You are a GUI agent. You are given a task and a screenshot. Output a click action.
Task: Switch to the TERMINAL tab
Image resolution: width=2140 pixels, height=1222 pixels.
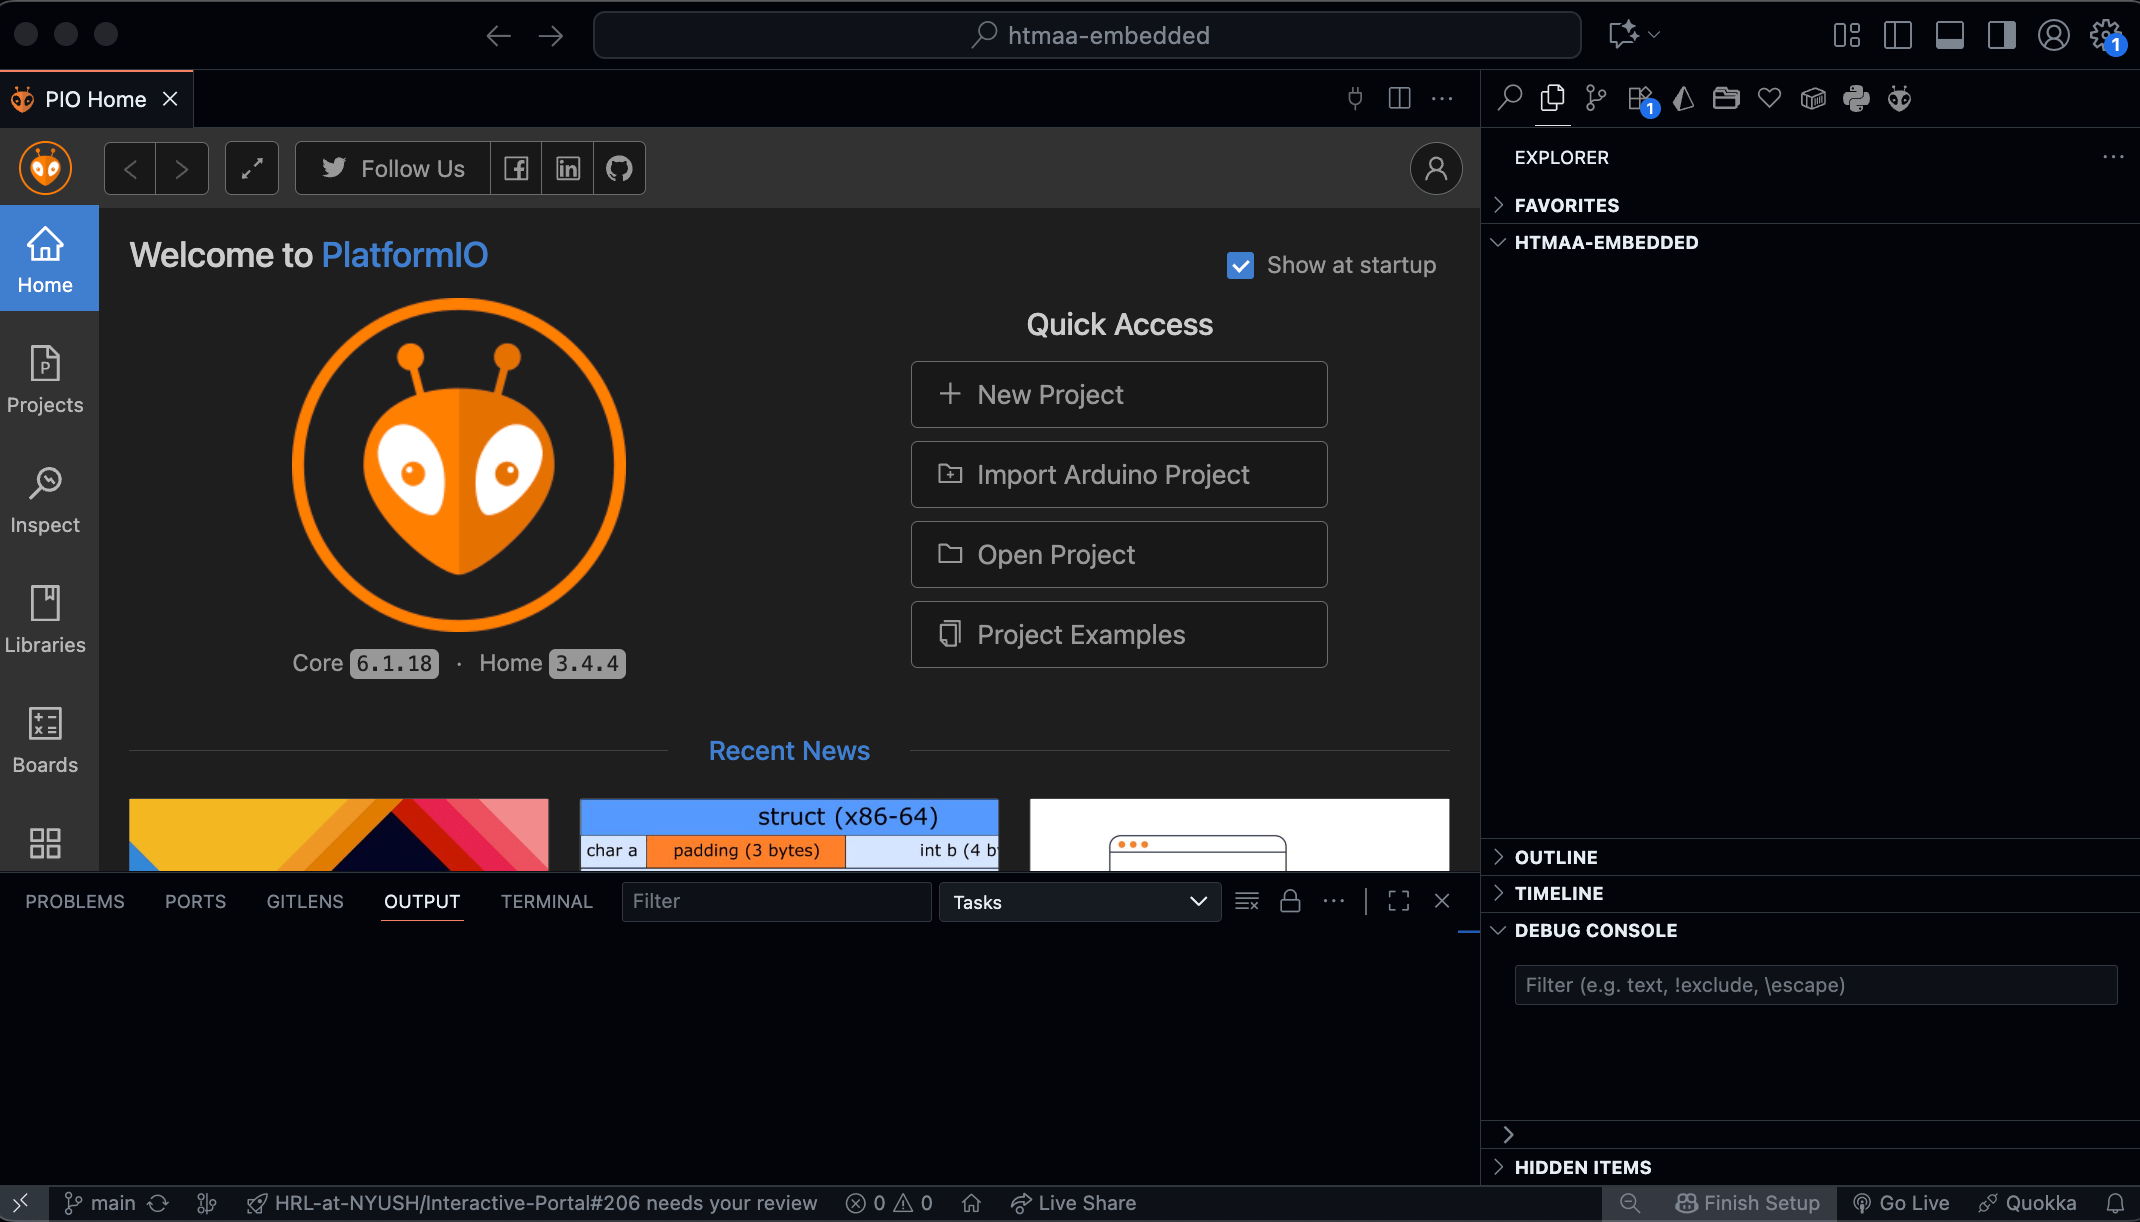(546, 901)
